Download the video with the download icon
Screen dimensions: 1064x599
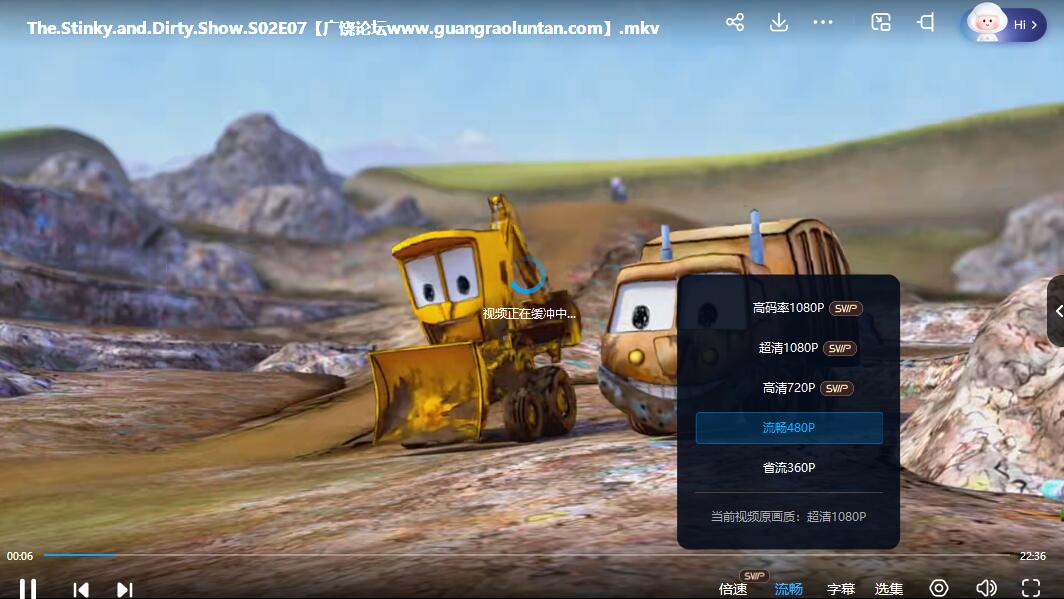[779, 22]
